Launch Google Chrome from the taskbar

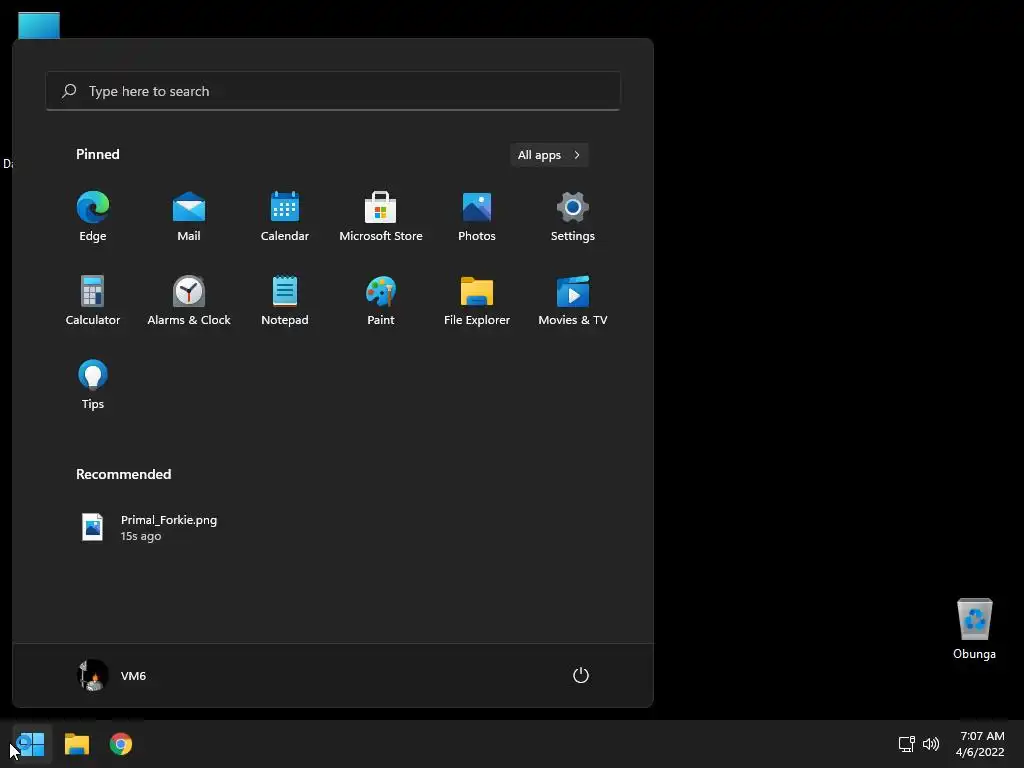point(121,744)
